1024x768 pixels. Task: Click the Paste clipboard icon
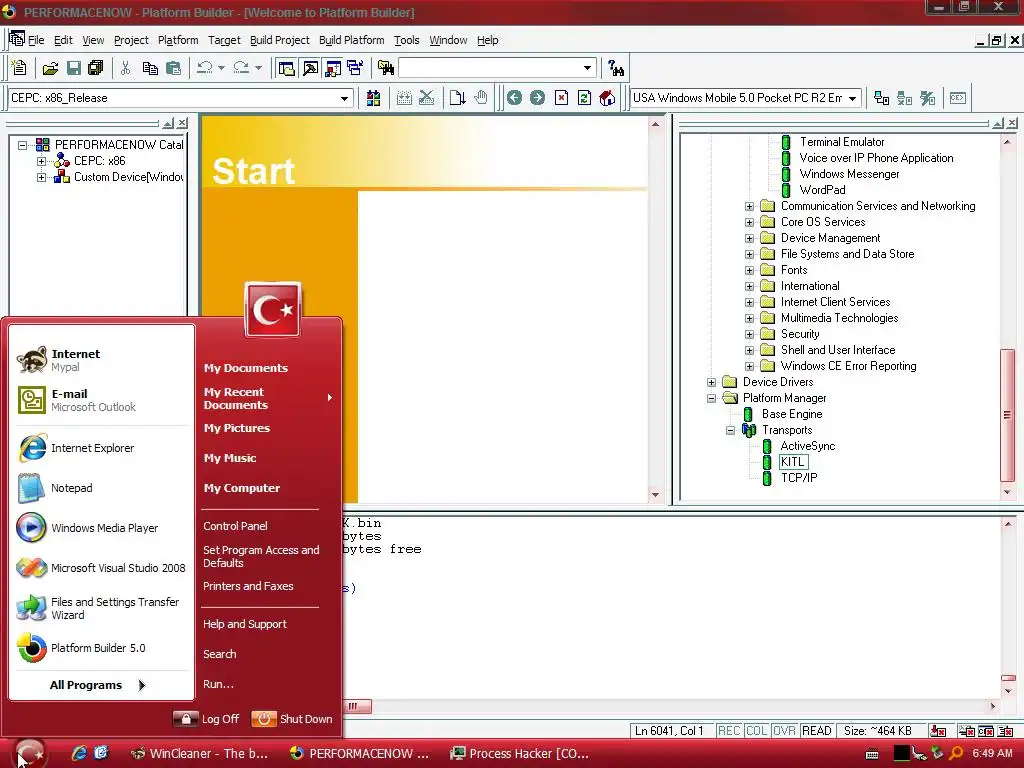[173, 67]
